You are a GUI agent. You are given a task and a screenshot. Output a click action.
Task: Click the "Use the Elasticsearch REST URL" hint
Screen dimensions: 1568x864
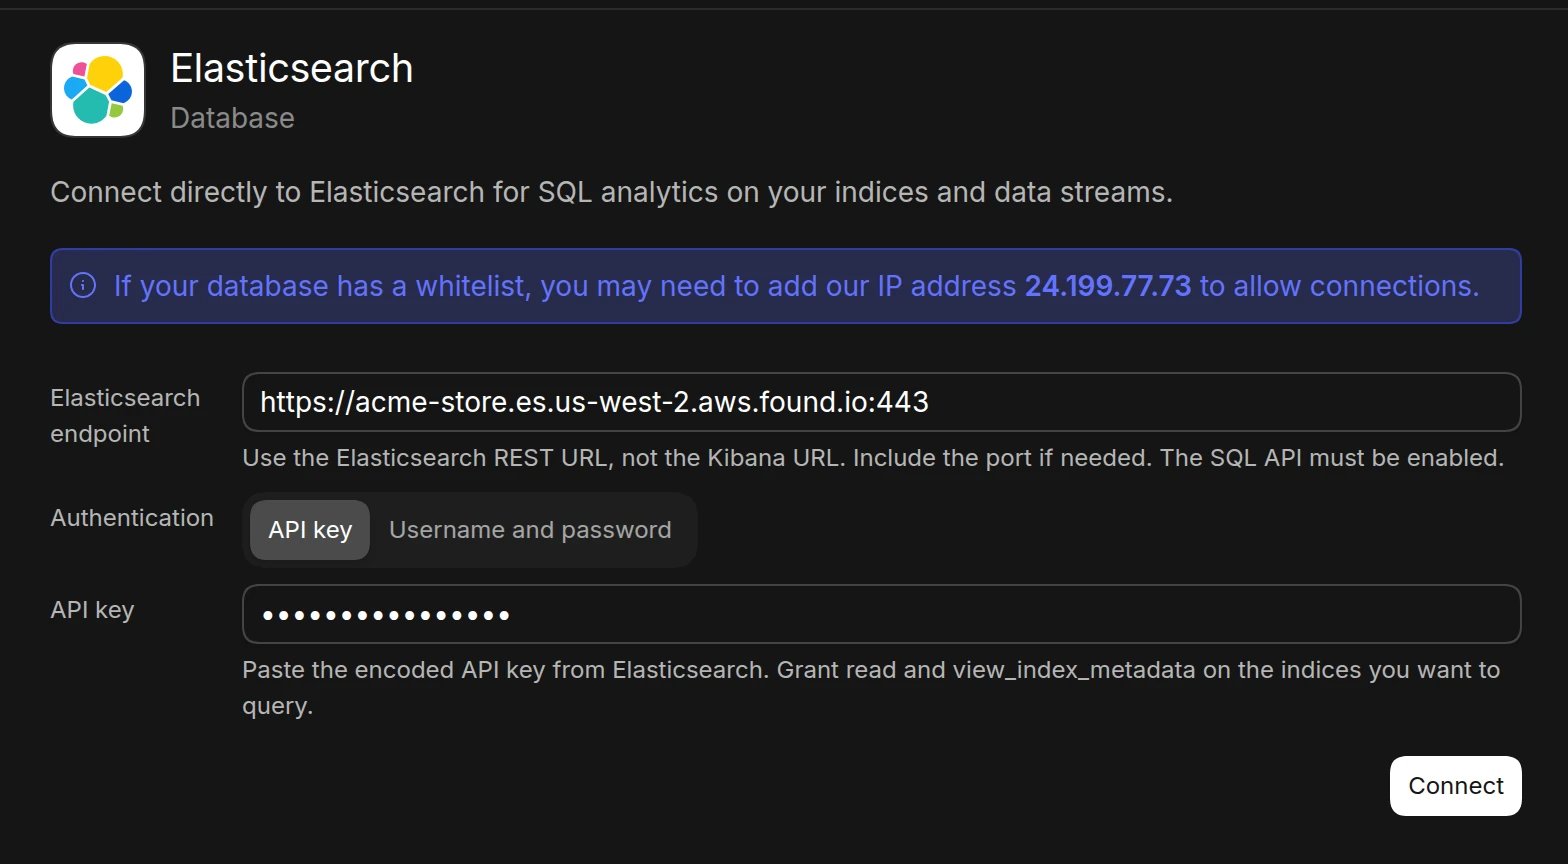pyautogui.click(x=873, y=458)
